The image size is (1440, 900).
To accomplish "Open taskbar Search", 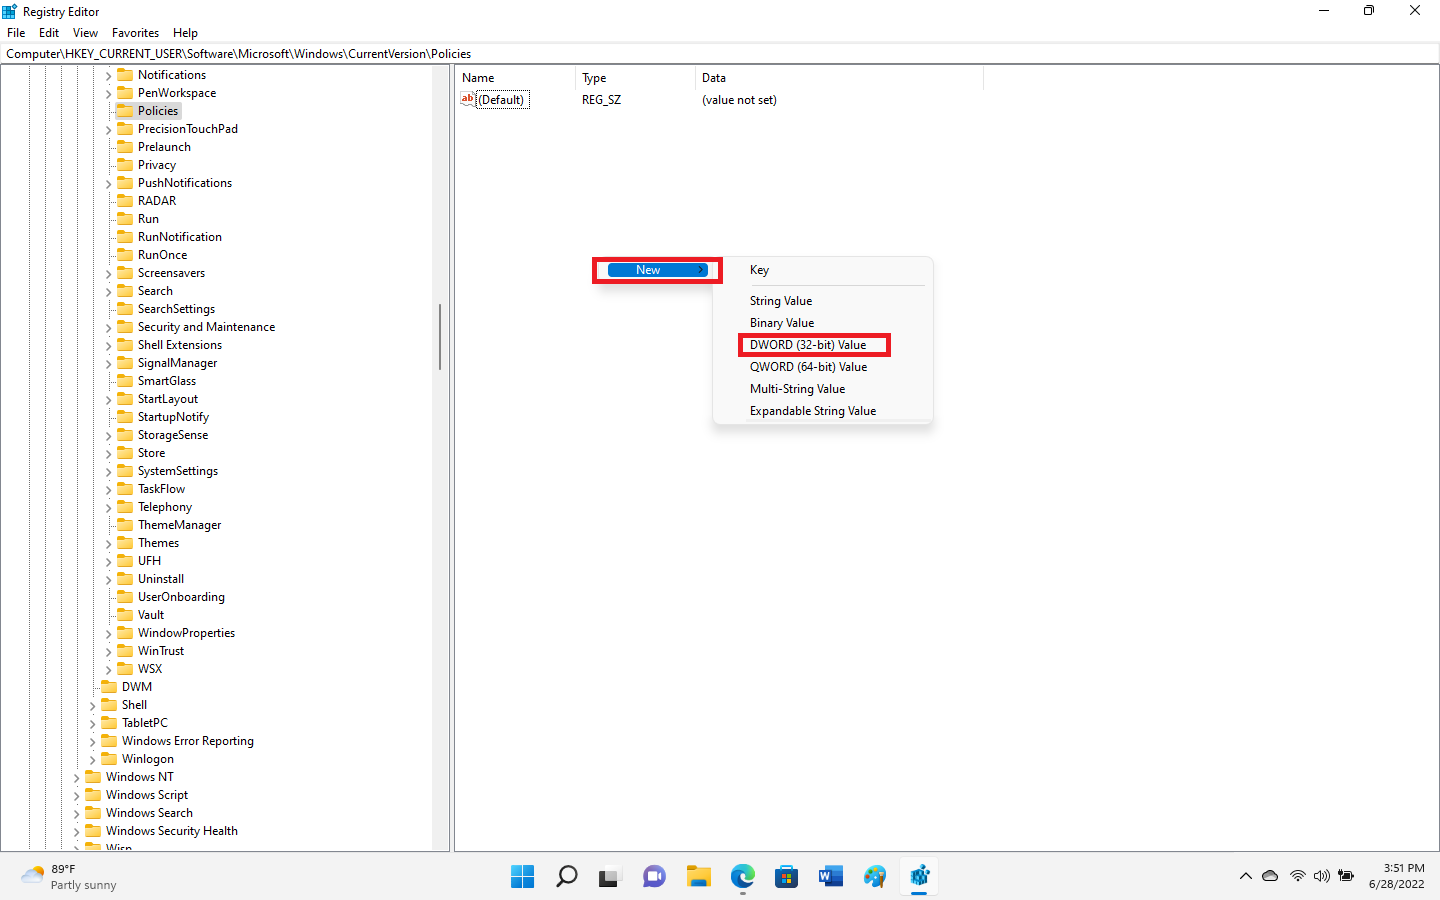I will click(566, 877).
